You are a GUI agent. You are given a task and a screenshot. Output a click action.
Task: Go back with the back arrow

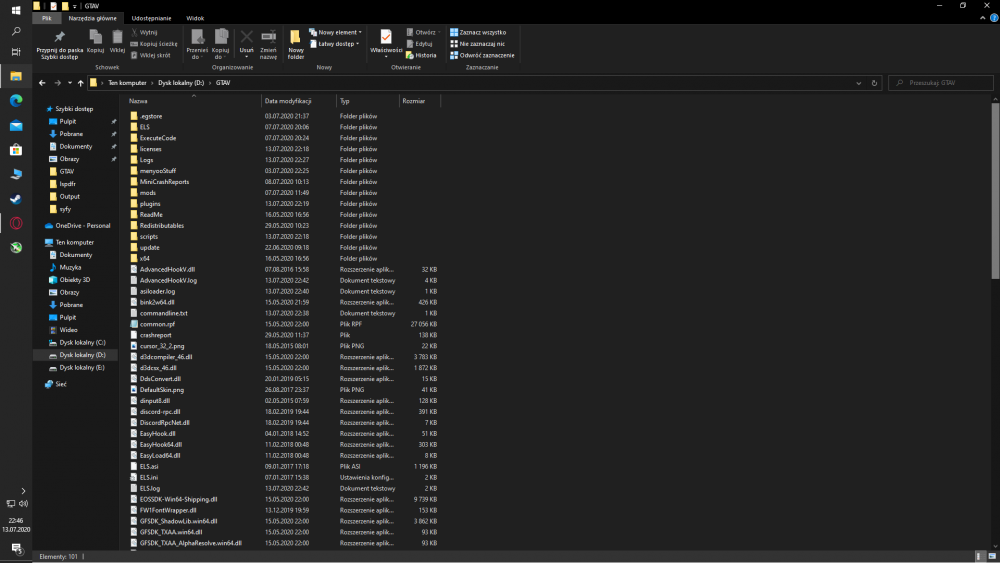point(42,83)
